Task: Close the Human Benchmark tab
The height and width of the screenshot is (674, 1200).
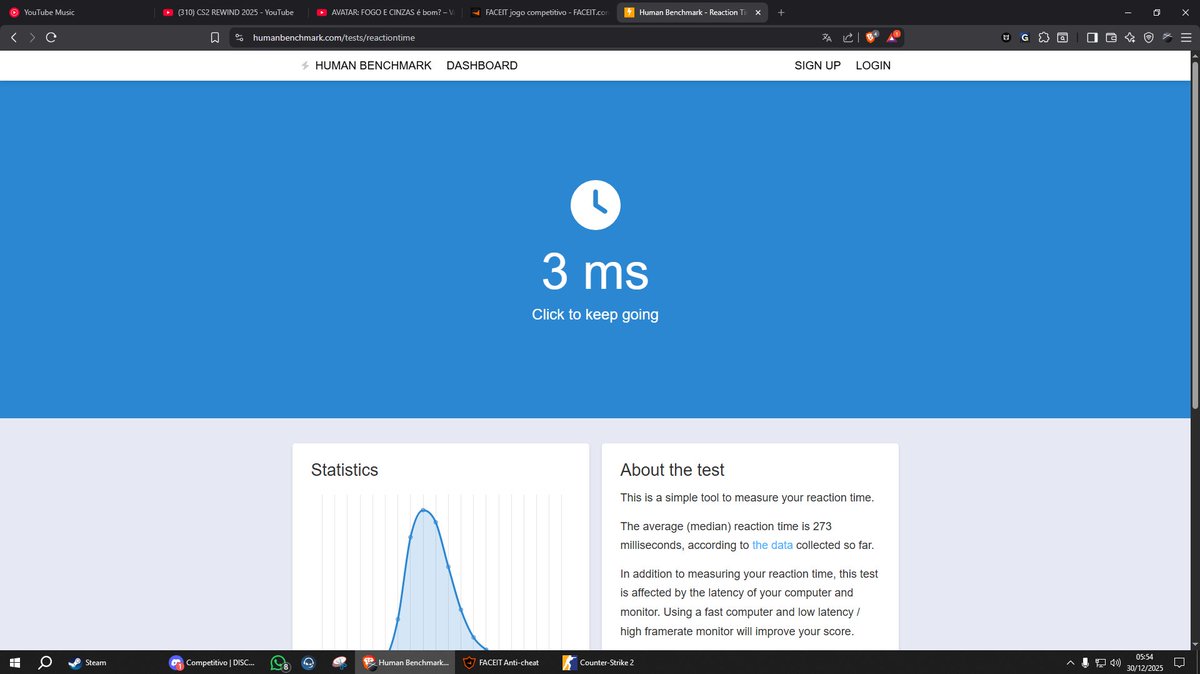Action: 757,12
